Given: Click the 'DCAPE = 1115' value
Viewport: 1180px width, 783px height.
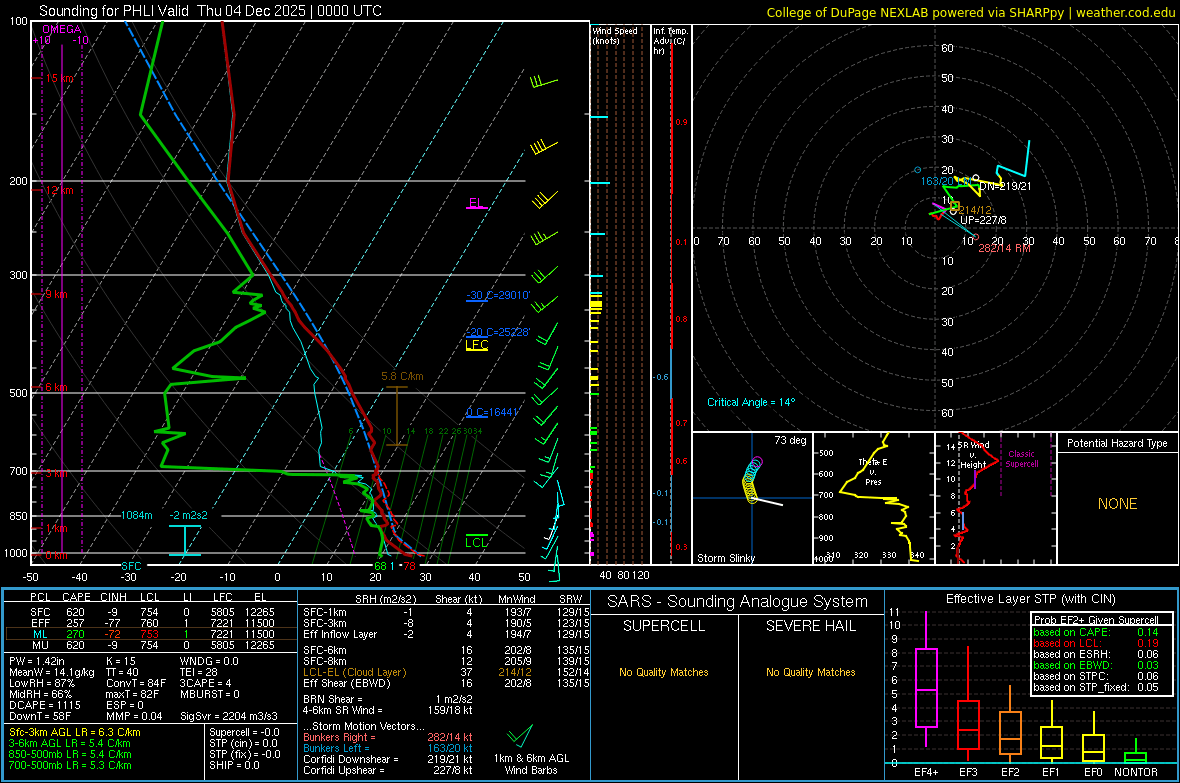Looking at the screenshot, I should tap(45, 705).
